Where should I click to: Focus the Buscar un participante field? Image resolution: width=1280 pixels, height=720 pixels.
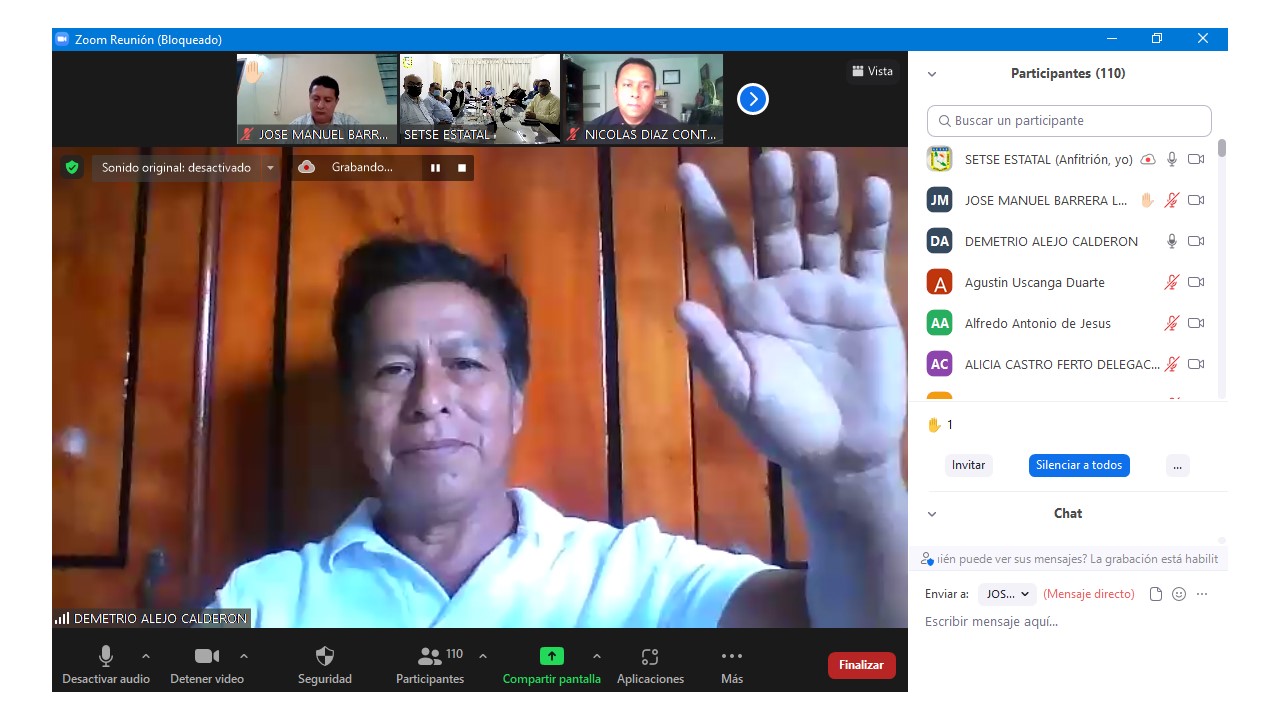point(1069,121)
